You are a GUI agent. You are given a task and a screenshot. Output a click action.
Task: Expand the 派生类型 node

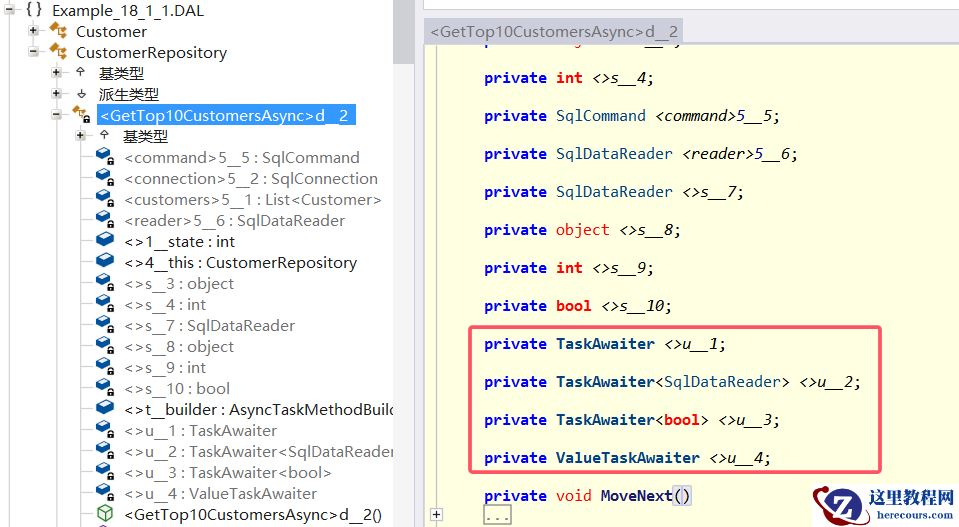tap(56, 94)
